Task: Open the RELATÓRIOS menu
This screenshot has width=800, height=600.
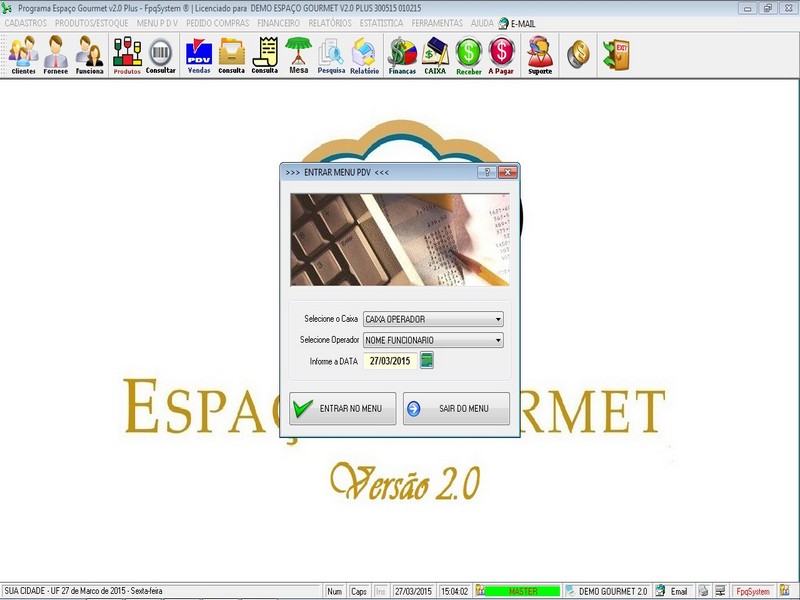Action: click(330, 23)
